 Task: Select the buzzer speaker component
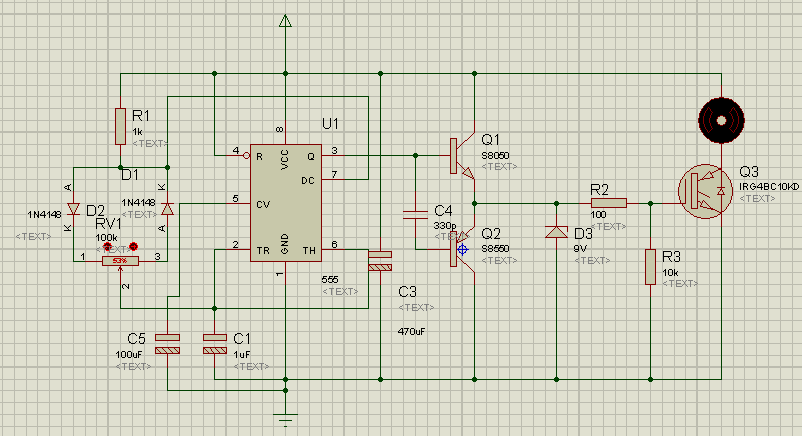point(721,120)
